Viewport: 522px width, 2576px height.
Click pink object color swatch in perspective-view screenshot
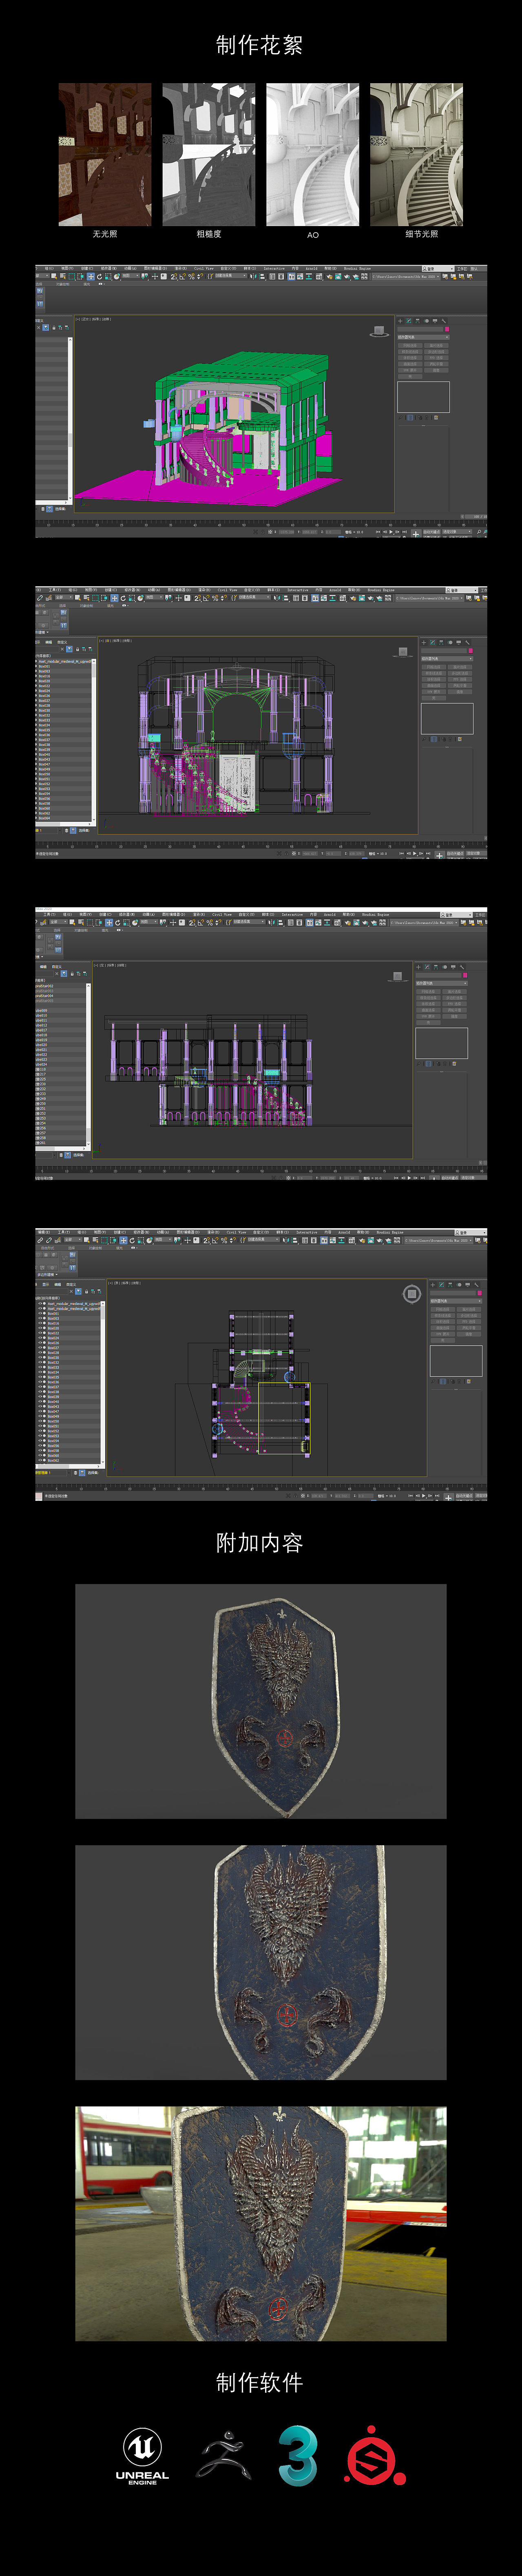(447, 329)
